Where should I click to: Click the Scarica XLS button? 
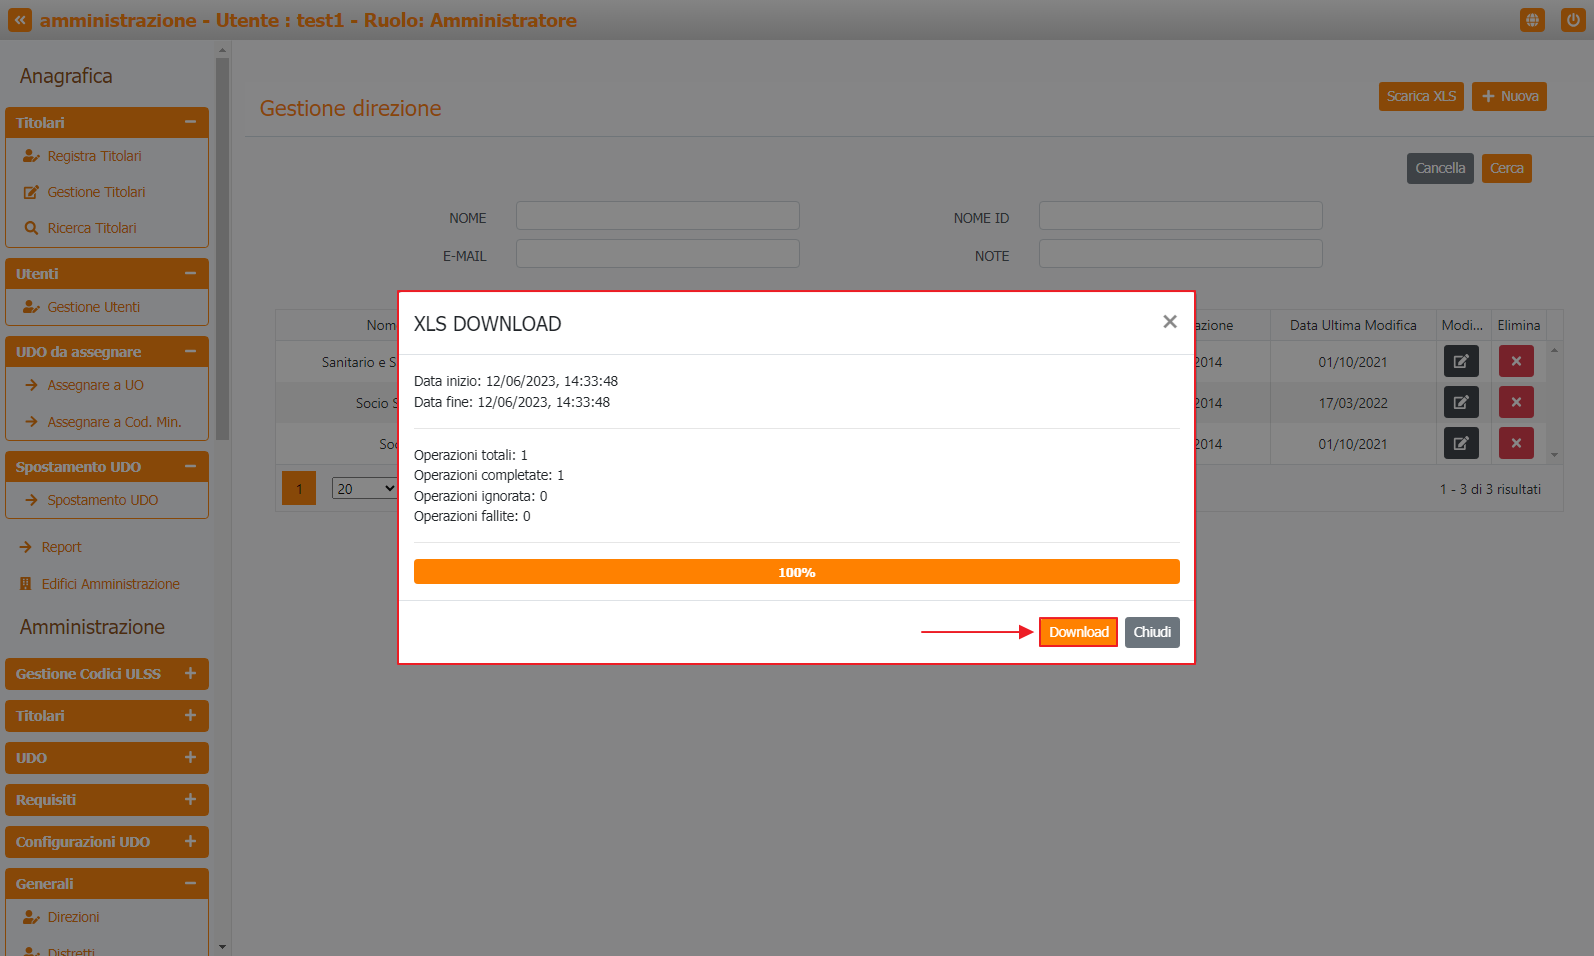click(1420, 96)
